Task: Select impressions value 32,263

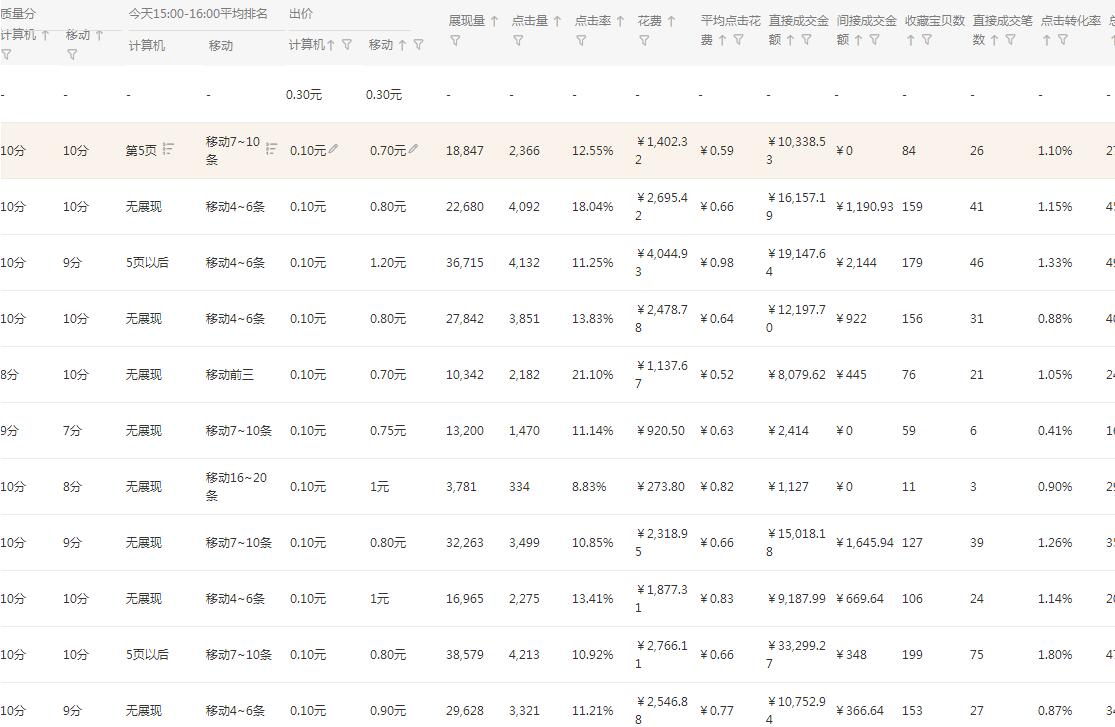Action: point(464,543)
